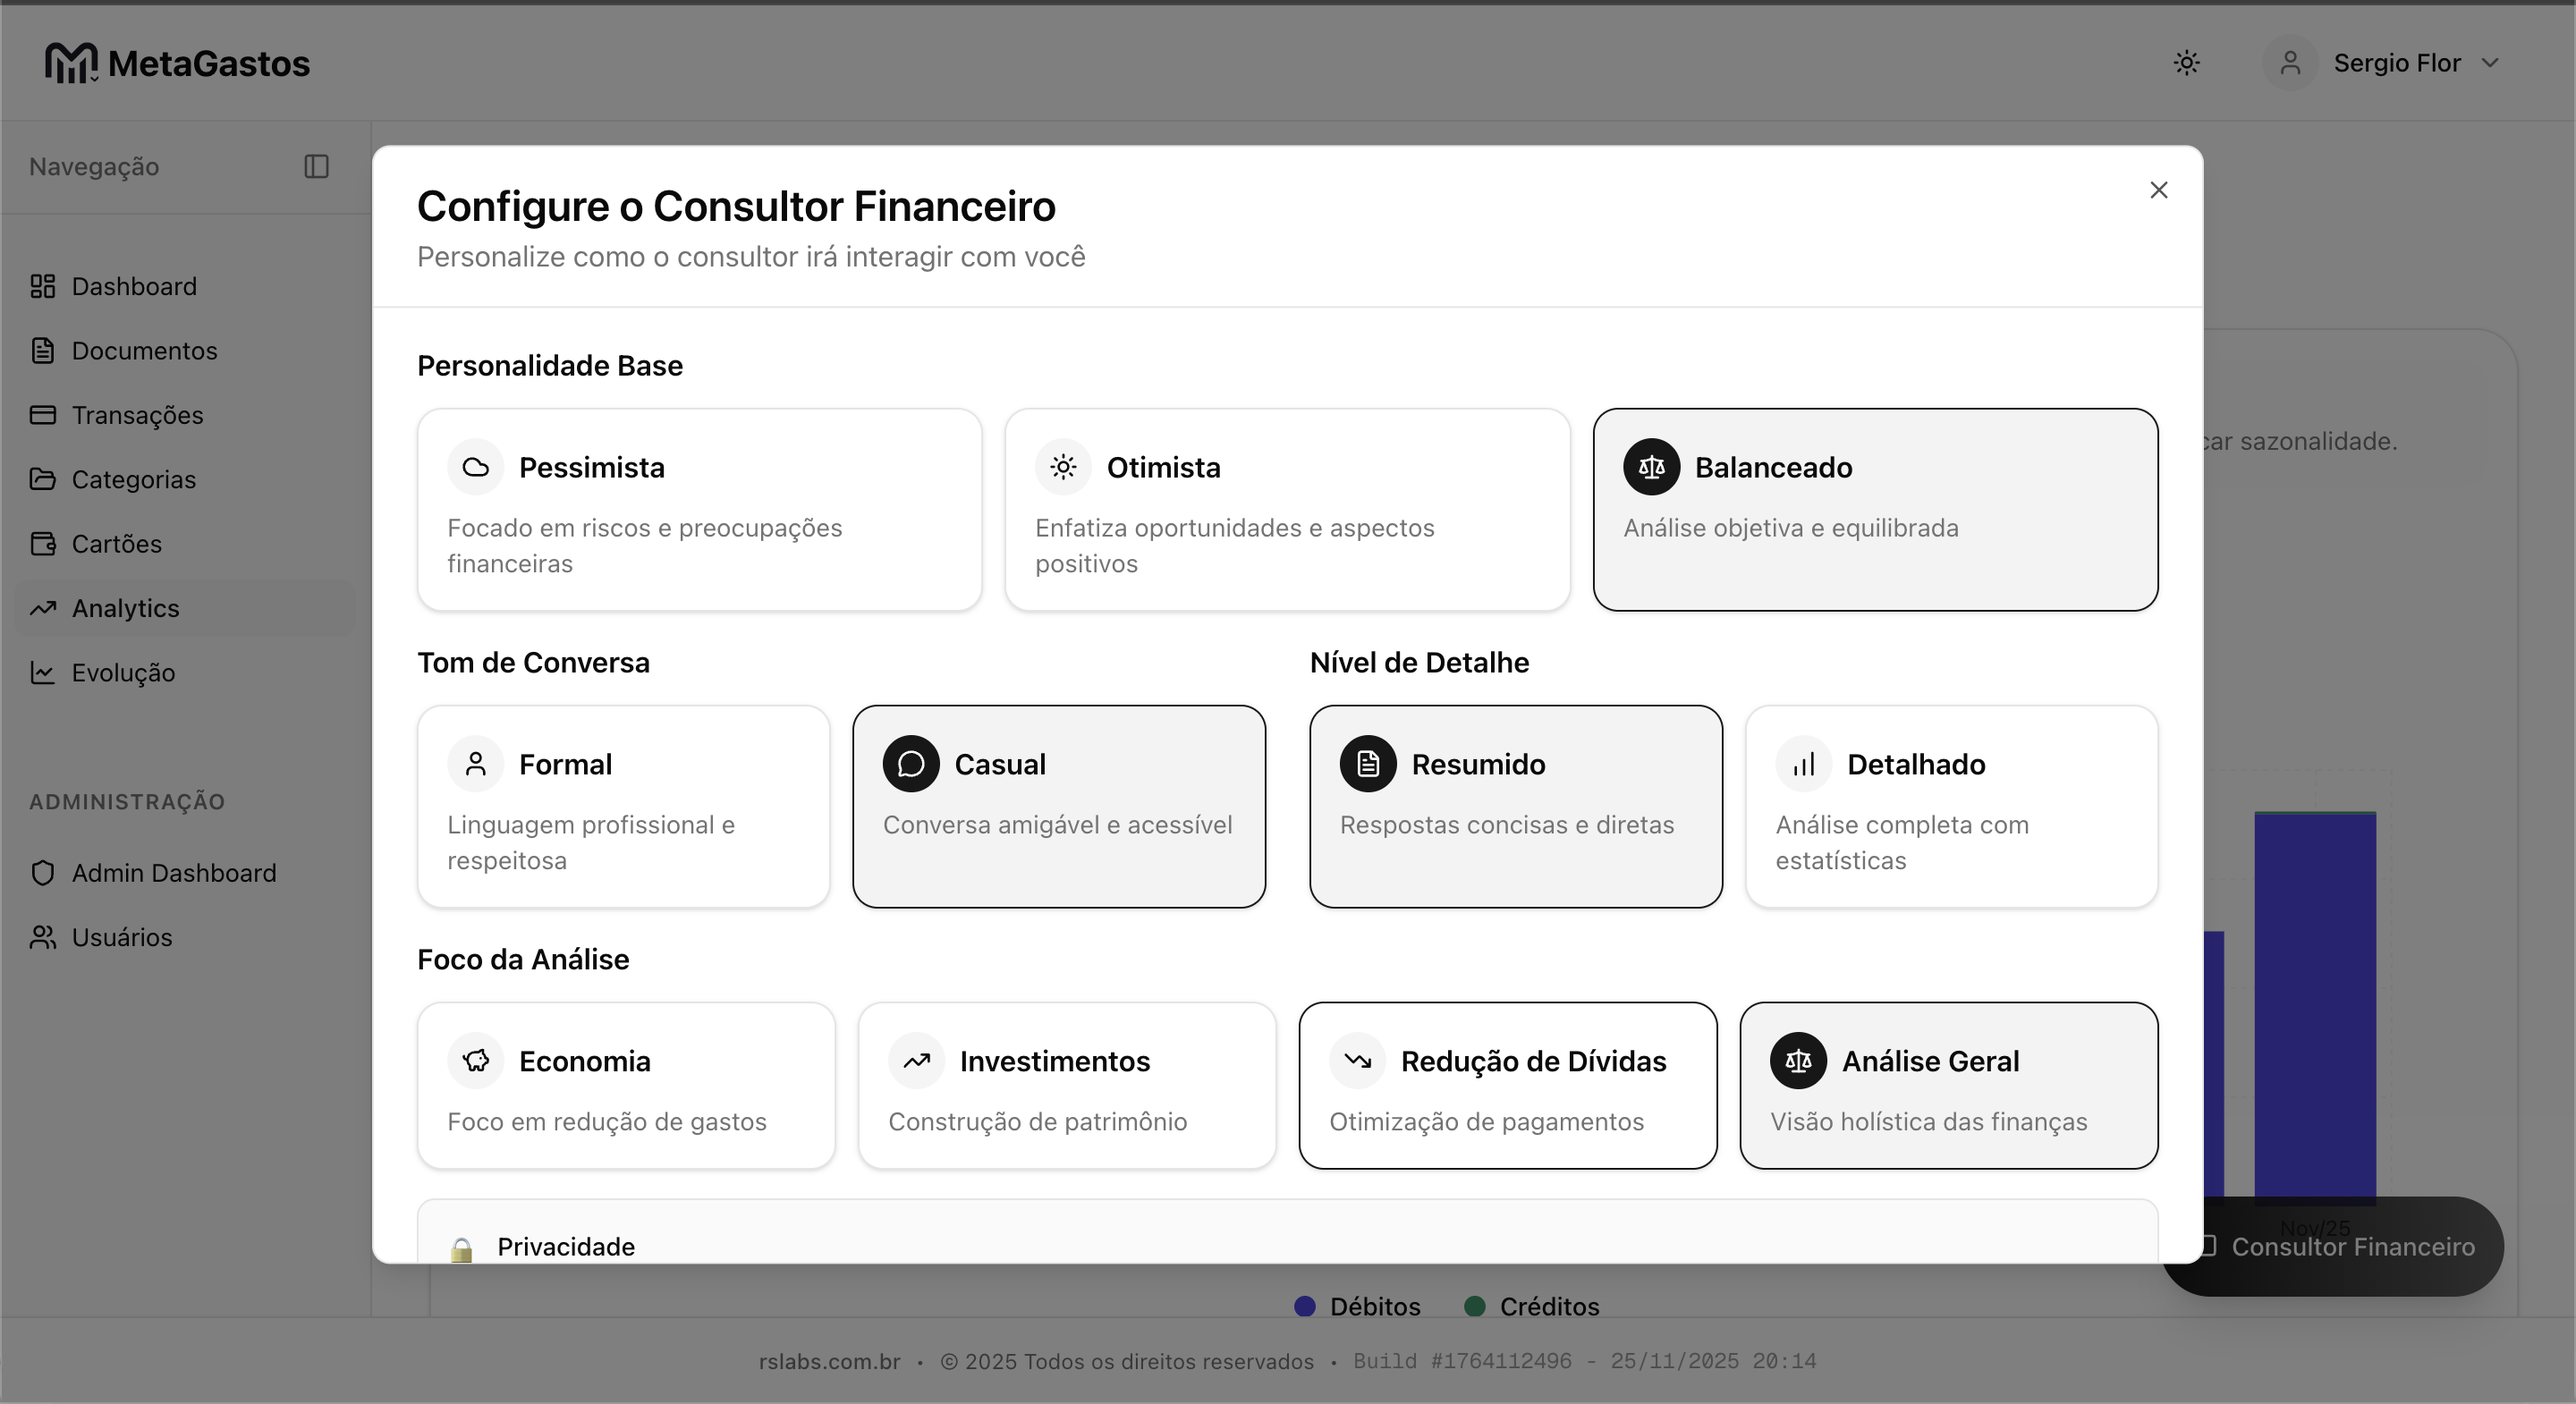Click the scales icon on Balanceado card

click(1651, 467)
